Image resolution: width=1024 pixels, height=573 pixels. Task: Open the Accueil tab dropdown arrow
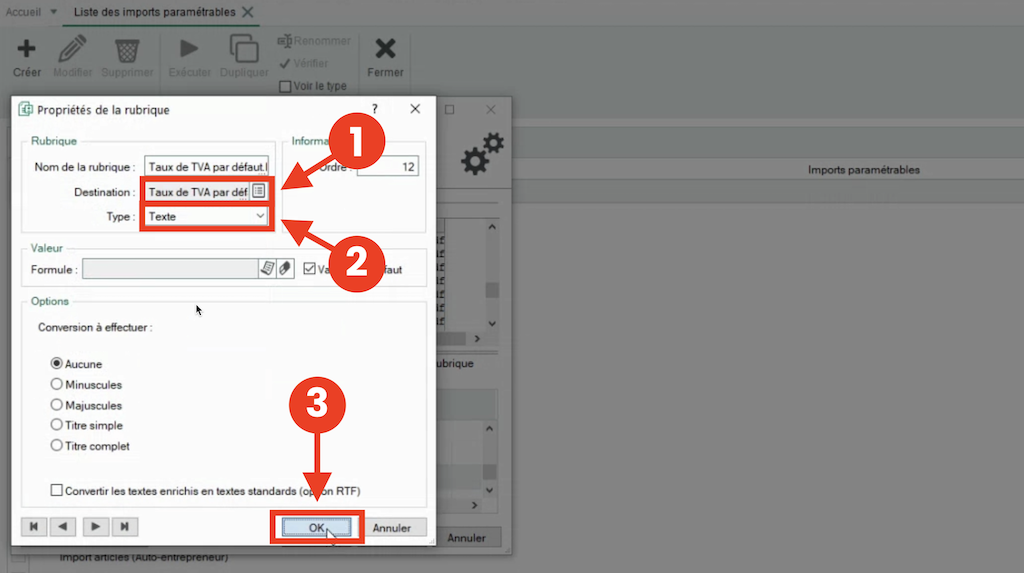coord(54,12)
